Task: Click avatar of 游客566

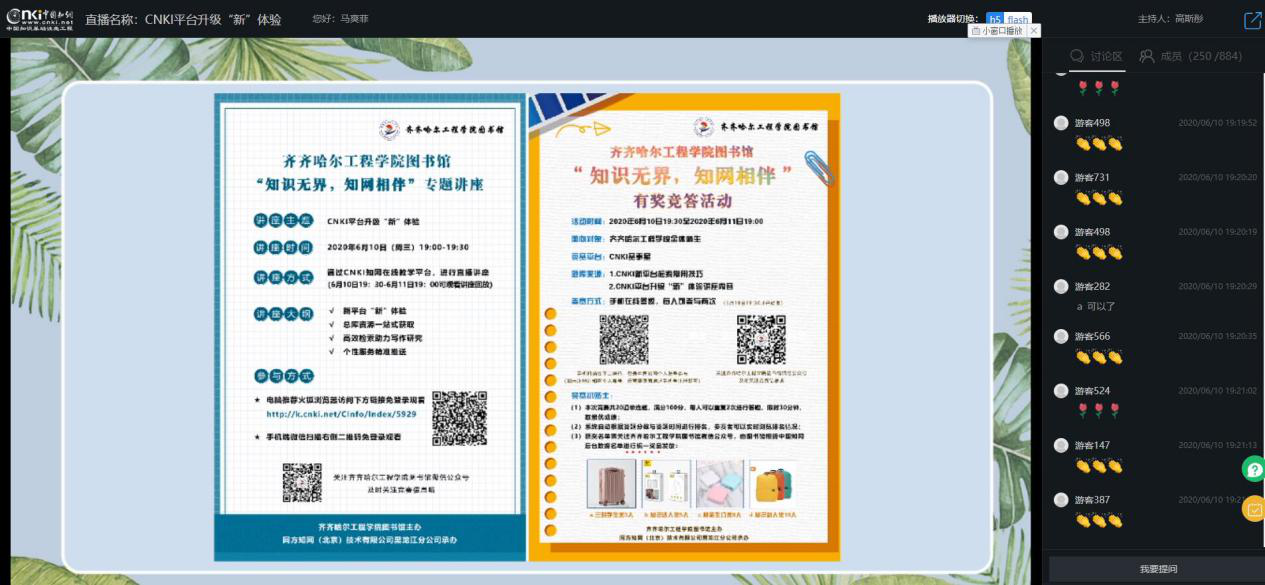Action: pyautogui.click(x=1061, y=336)
